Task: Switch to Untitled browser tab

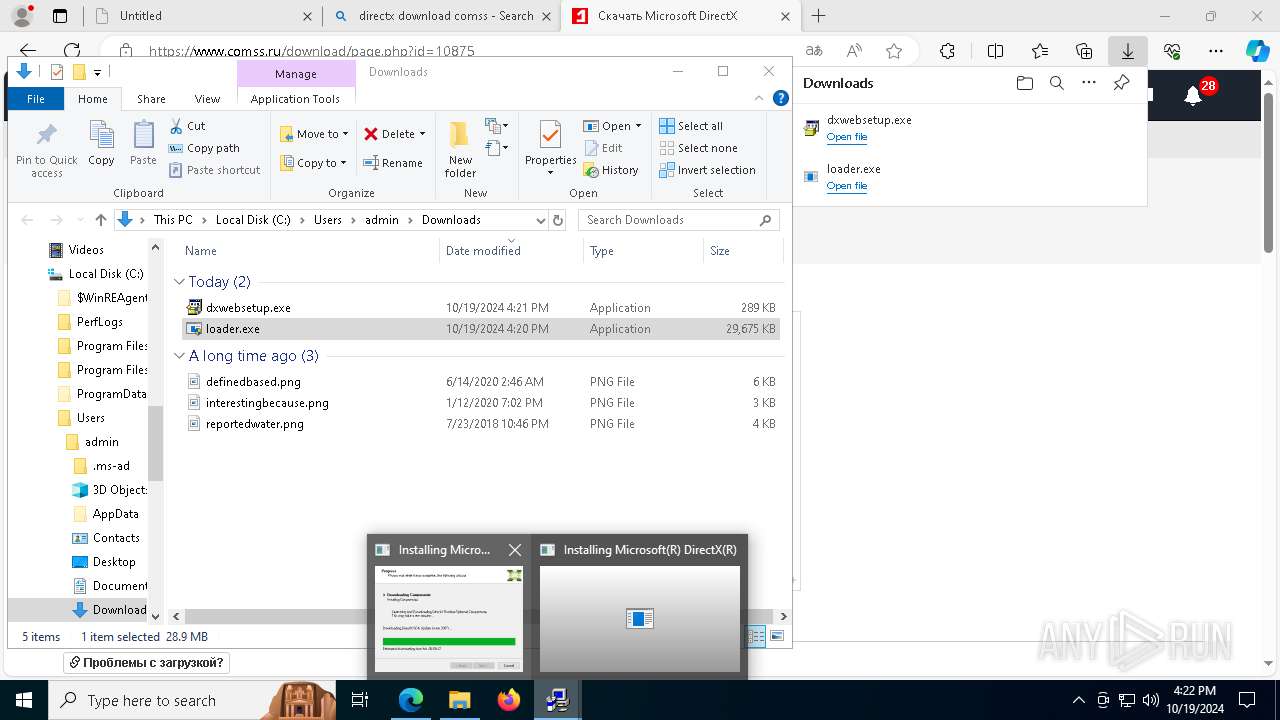Action: [x=200, y=16]
